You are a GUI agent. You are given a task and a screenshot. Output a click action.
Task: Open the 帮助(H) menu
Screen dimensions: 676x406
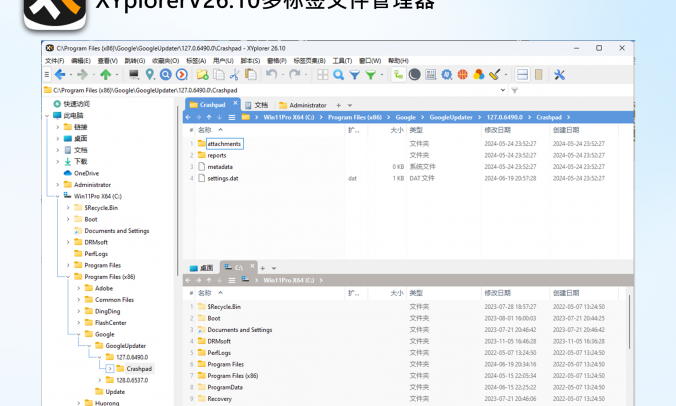398,61
